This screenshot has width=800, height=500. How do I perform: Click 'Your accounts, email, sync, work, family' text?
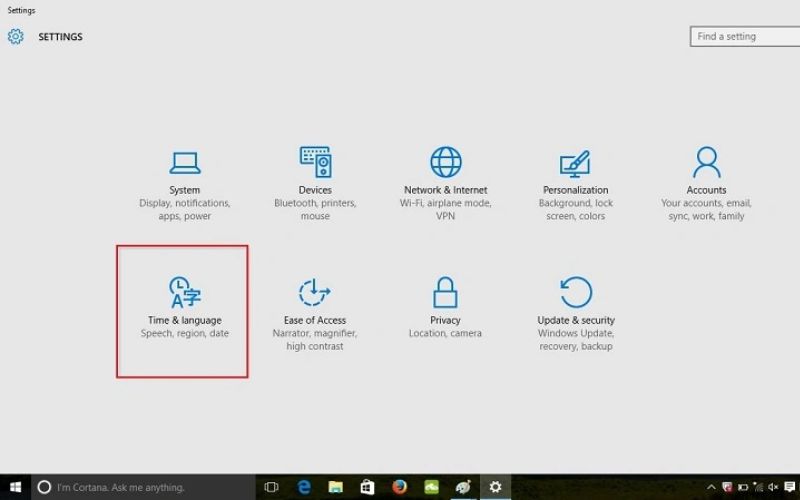click(706, 210)
